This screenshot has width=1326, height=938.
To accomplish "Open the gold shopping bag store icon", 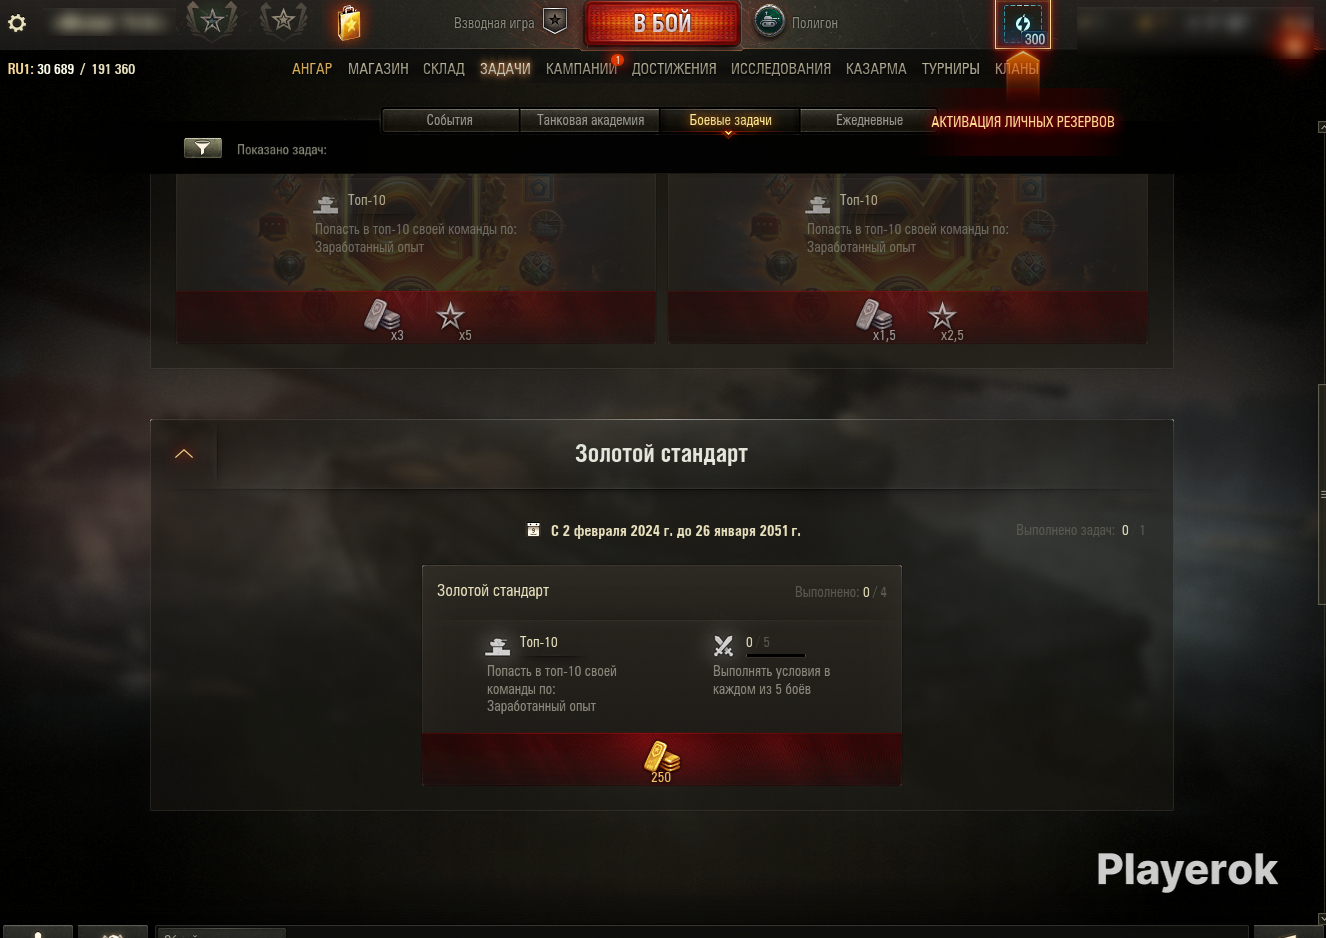I will (349, 22).
